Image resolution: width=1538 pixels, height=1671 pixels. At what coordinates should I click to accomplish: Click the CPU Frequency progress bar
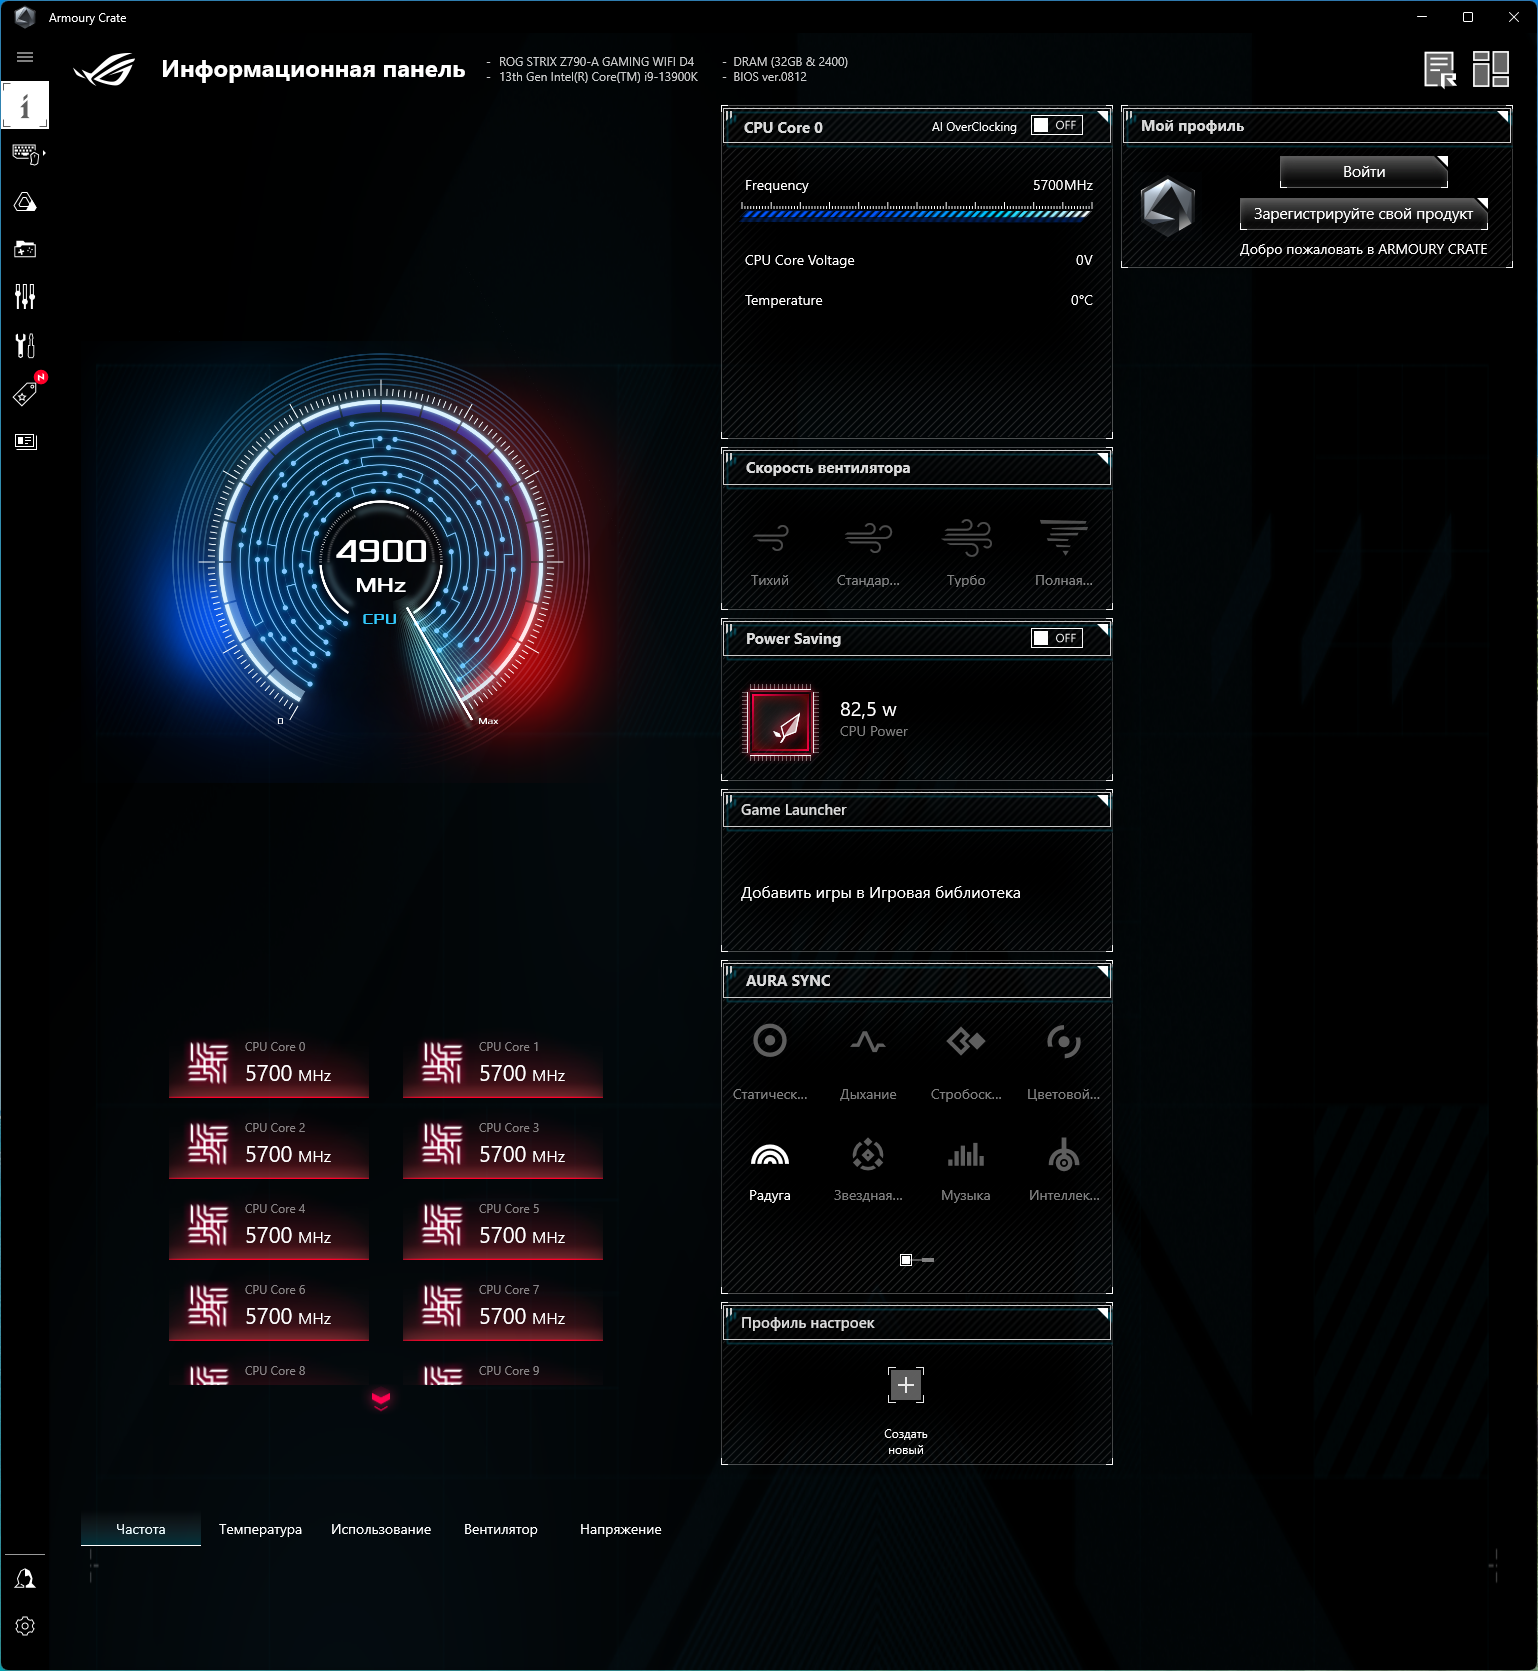pyautogui.click(x=917, y=211)
